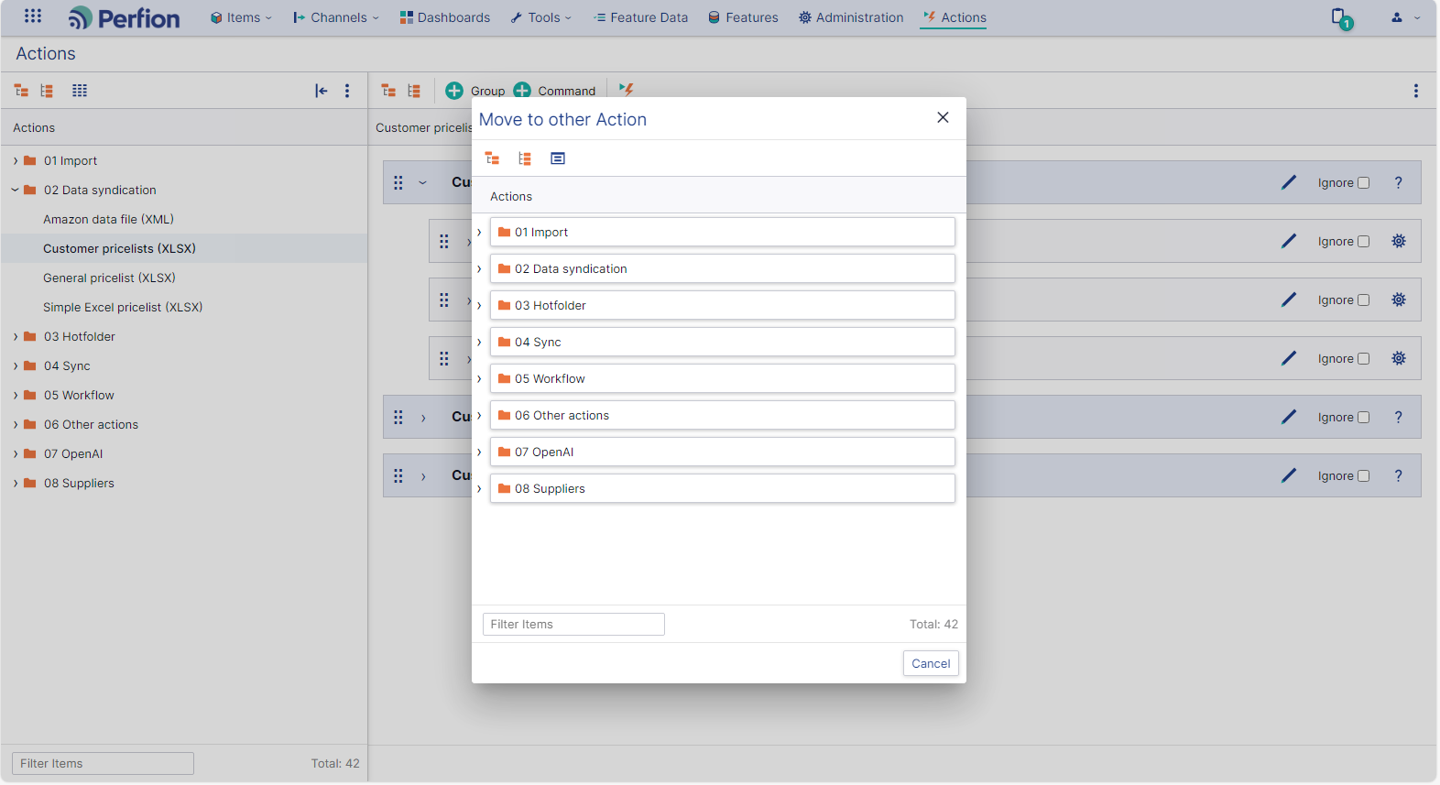Toggle Ignore checkbox on second nested command row

1363,300
